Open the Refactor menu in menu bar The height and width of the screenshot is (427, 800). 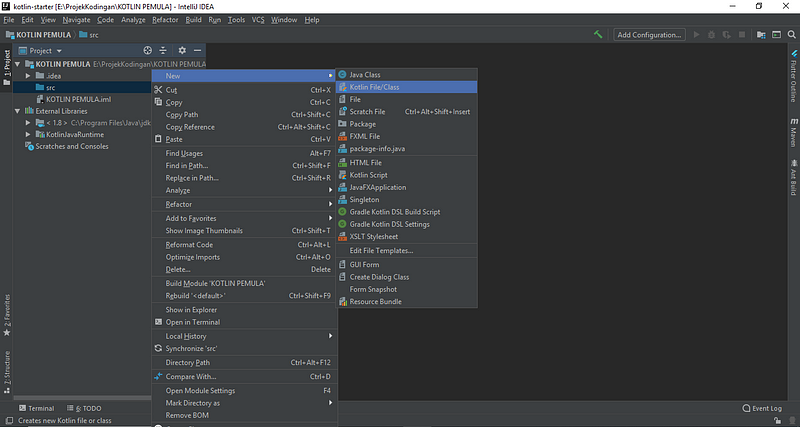click(165, 20)
